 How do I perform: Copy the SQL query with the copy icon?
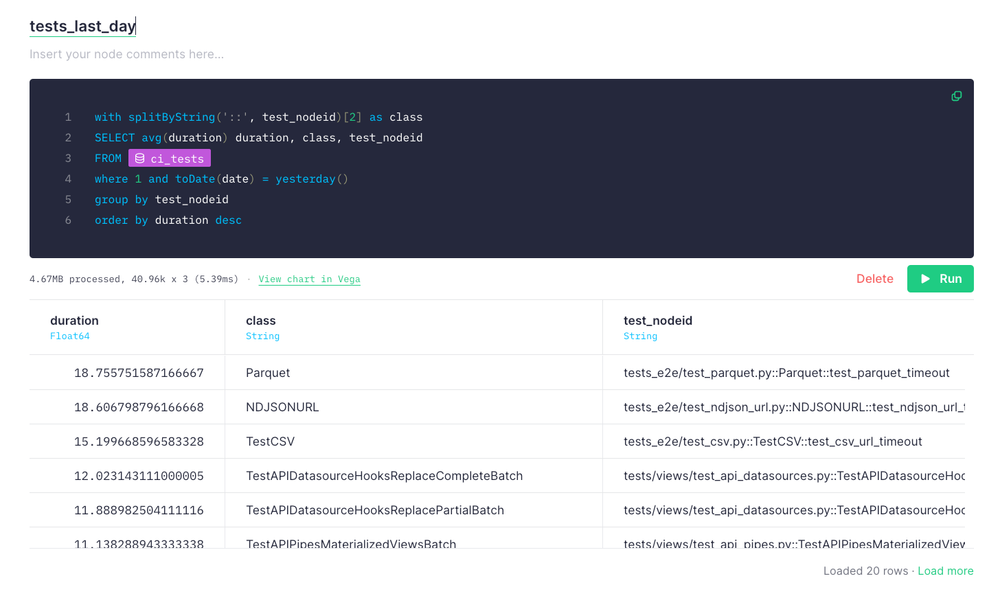(956, 96)
